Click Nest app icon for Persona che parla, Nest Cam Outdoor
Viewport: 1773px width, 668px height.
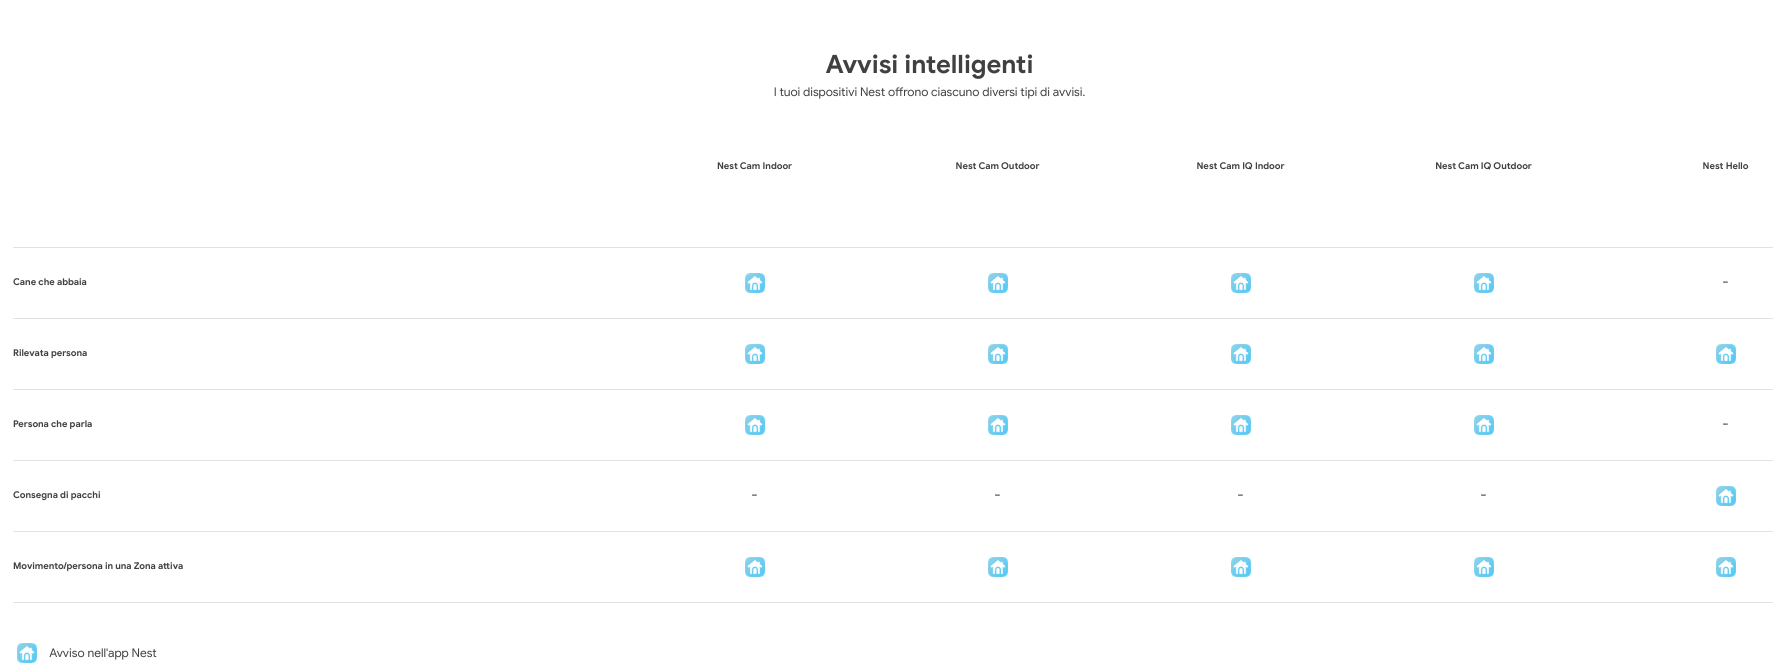point(997,425)
